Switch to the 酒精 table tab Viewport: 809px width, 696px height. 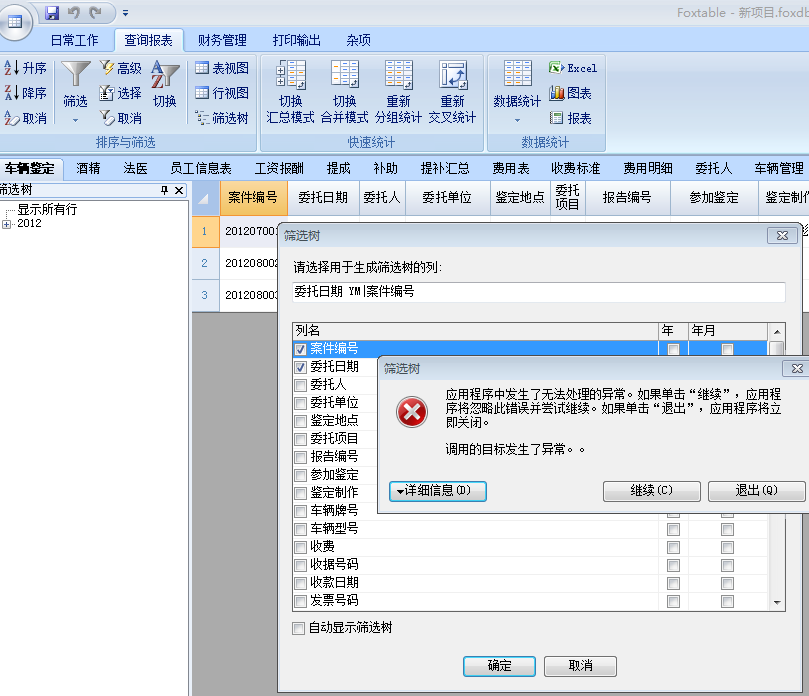click(x=88, y=168)
